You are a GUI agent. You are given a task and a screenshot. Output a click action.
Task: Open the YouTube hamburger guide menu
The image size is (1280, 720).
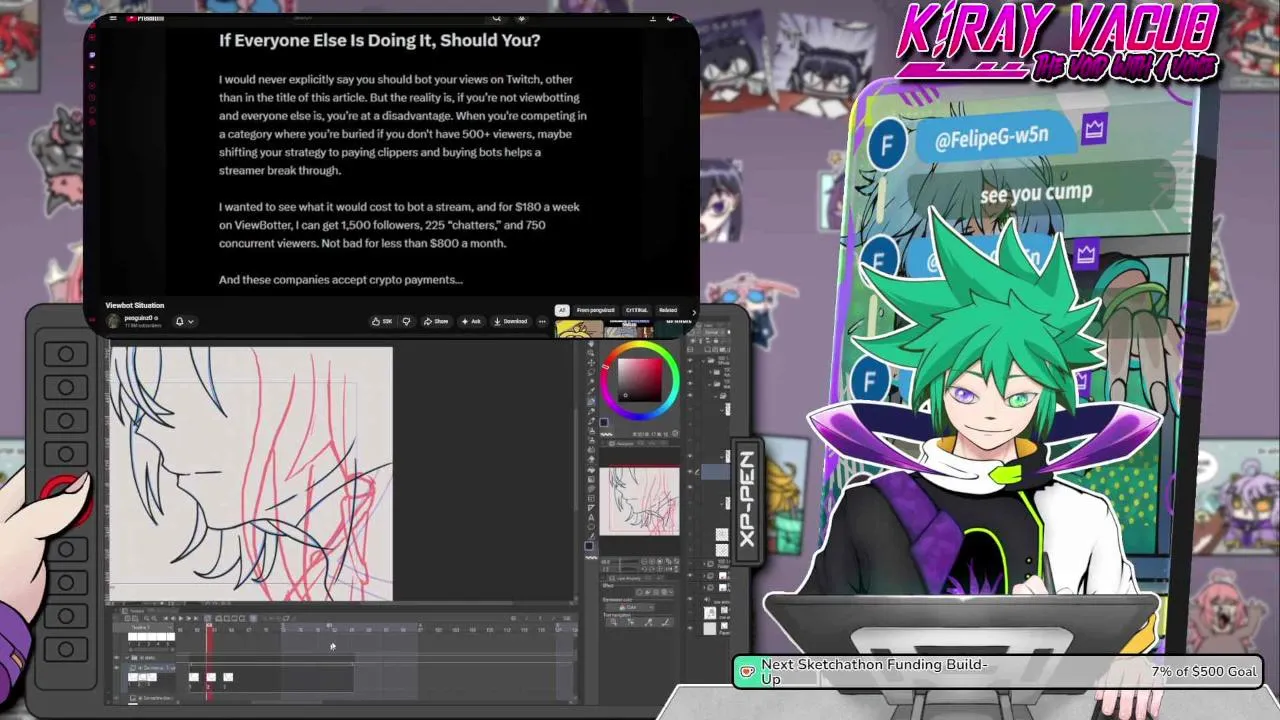pyautogui.click(x=112, y=18)
